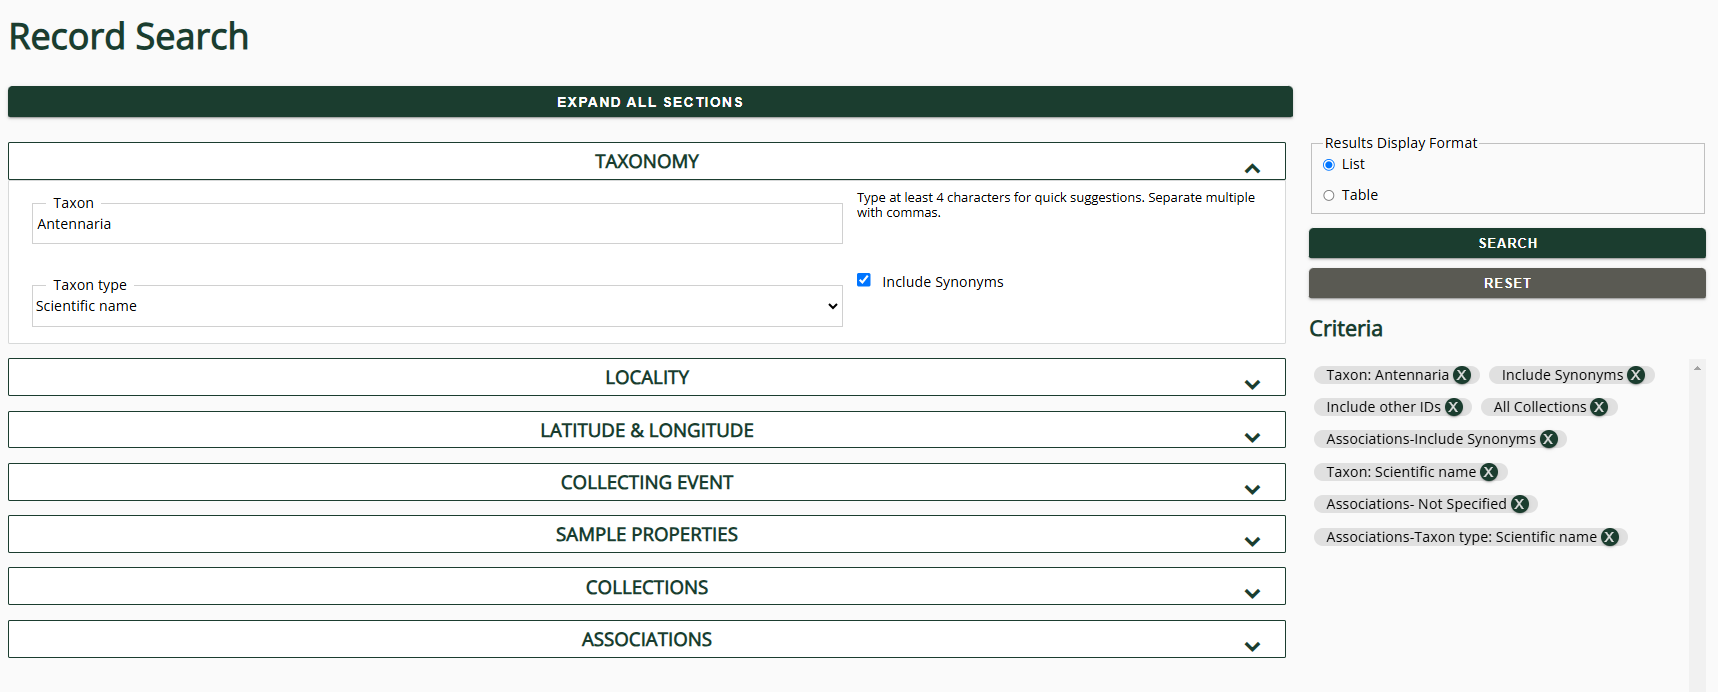This screenshot has width=1718, height=692.
Task: Remove the 'All Collections' criteria chip
Action: [x=1599, y=407]
